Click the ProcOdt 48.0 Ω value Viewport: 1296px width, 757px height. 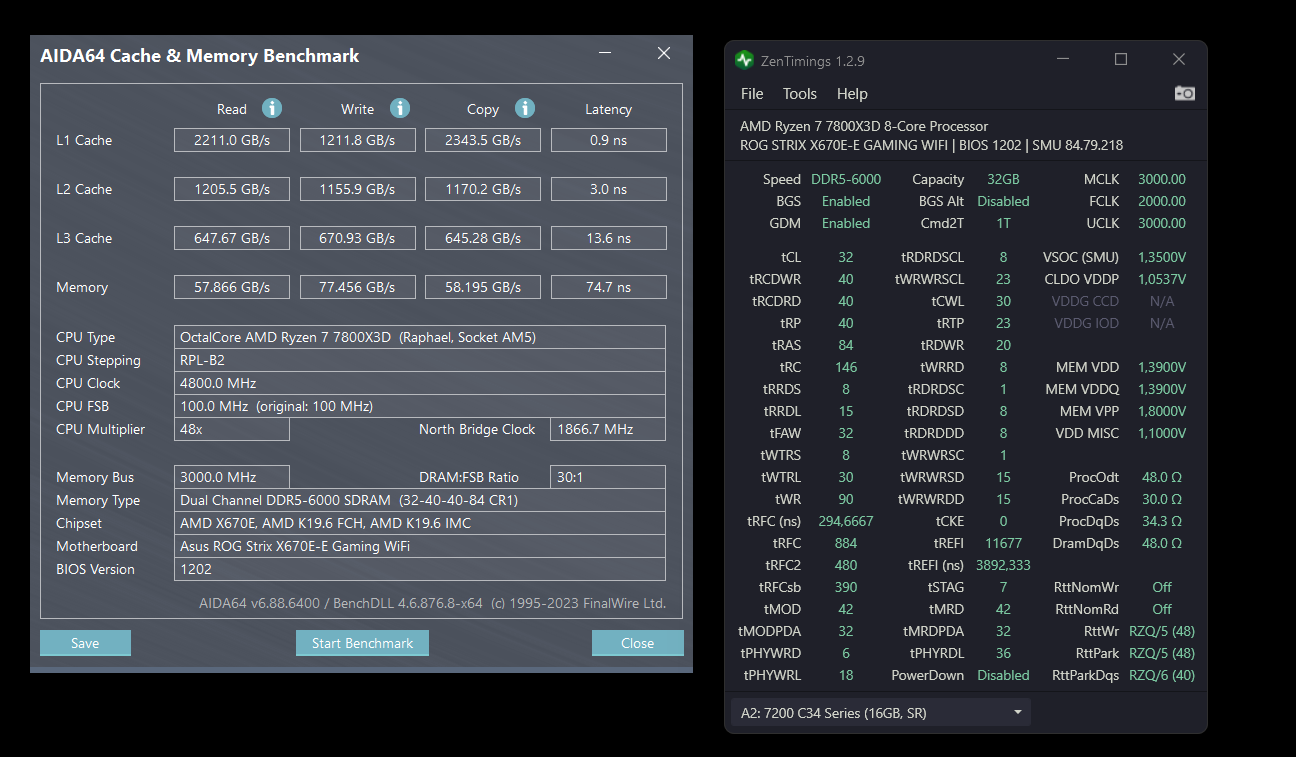tap(1162, 477)
